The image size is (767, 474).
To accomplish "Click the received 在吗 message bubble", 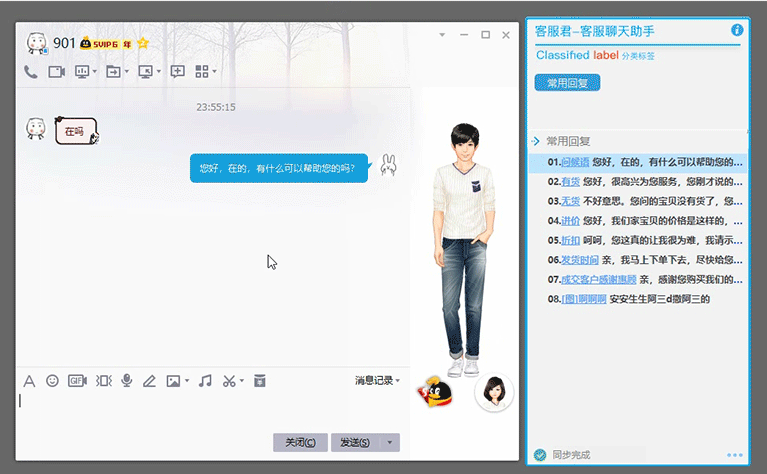I will coord(76,131).
